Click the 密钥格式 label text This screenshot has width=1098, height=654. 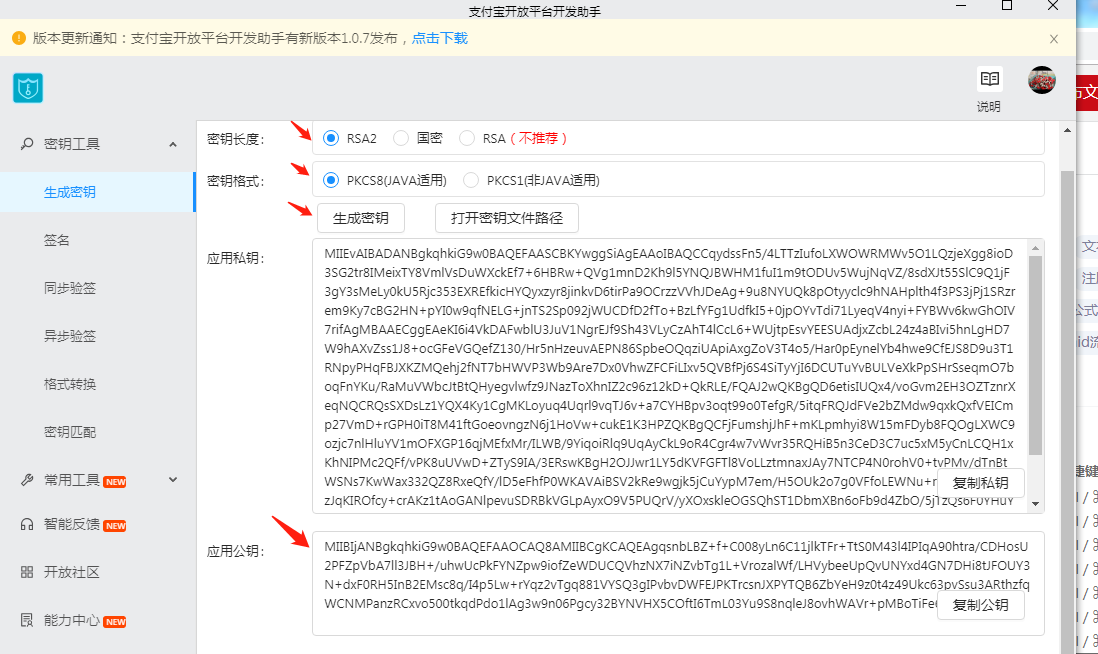point(235,181)
